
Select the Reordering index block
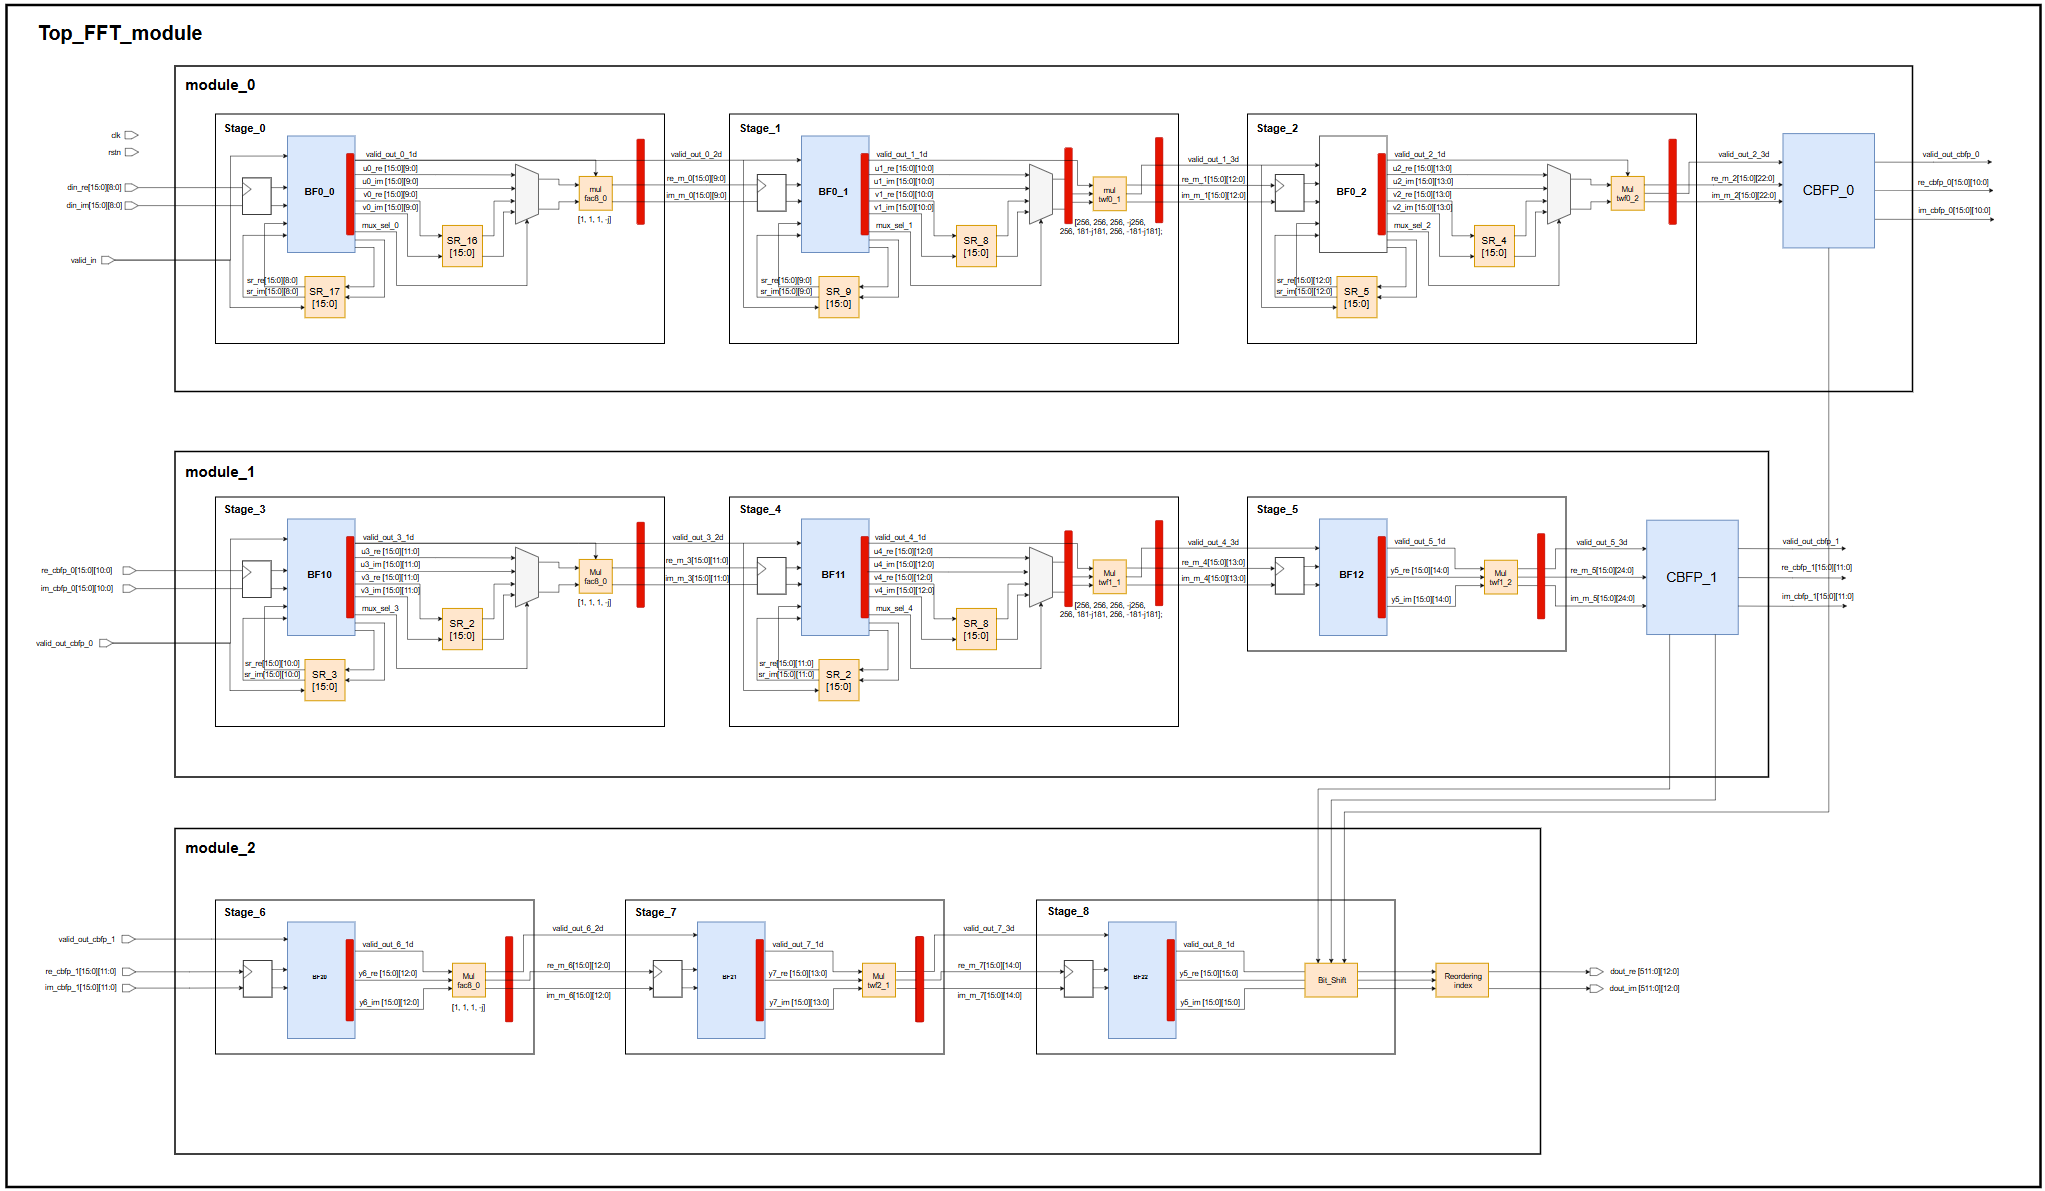[1462, 980]
